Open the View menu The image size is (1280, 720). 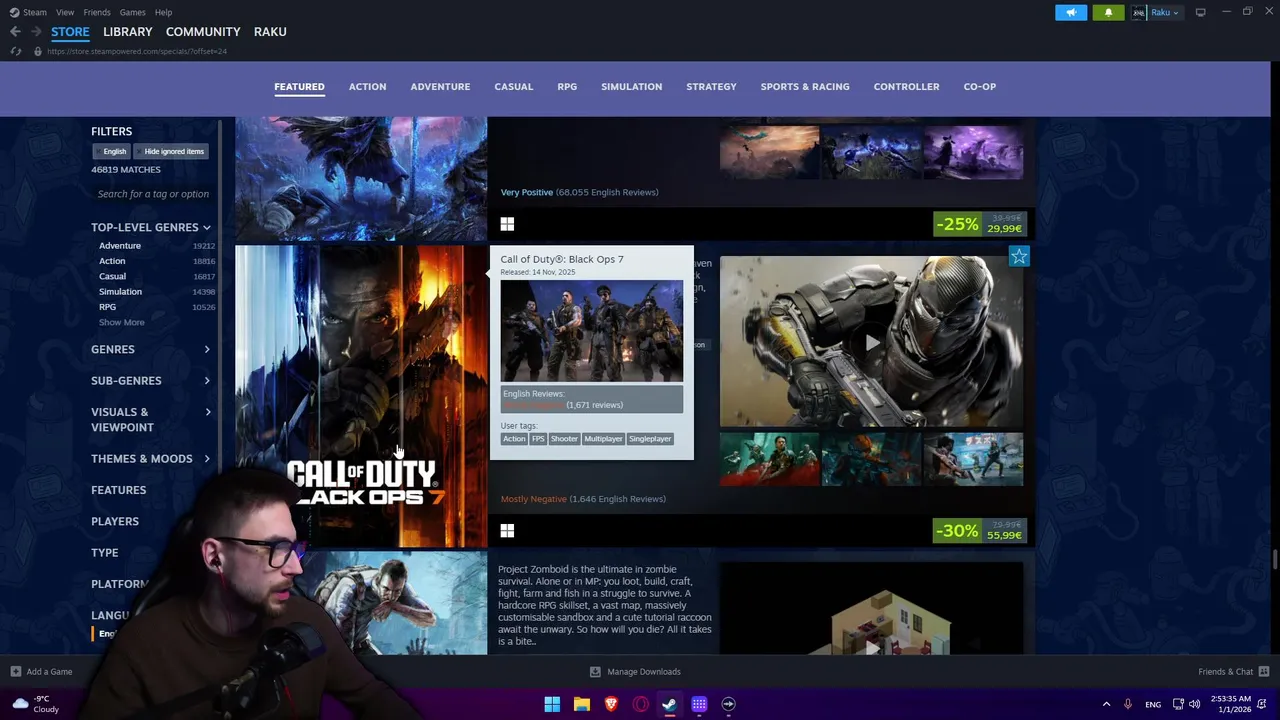tap(65, 12)
